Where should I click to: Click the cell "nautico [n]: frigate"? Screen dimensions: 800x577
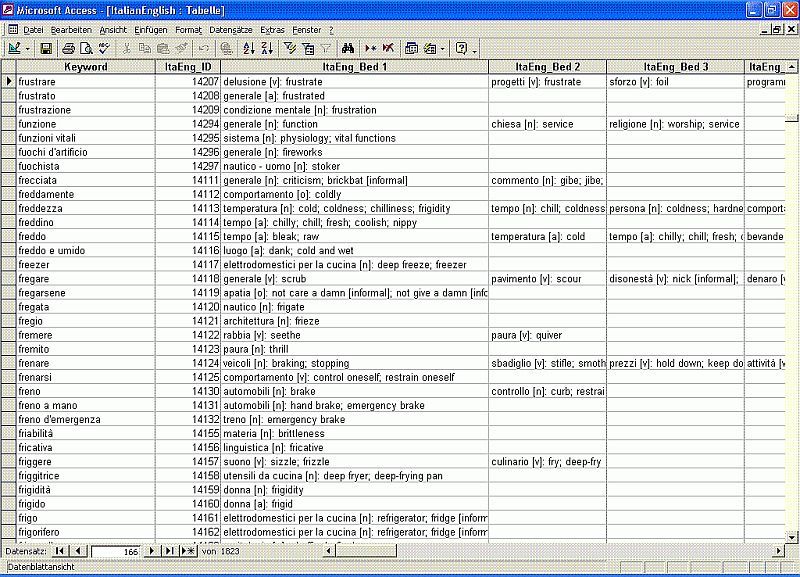pos(355,307)
